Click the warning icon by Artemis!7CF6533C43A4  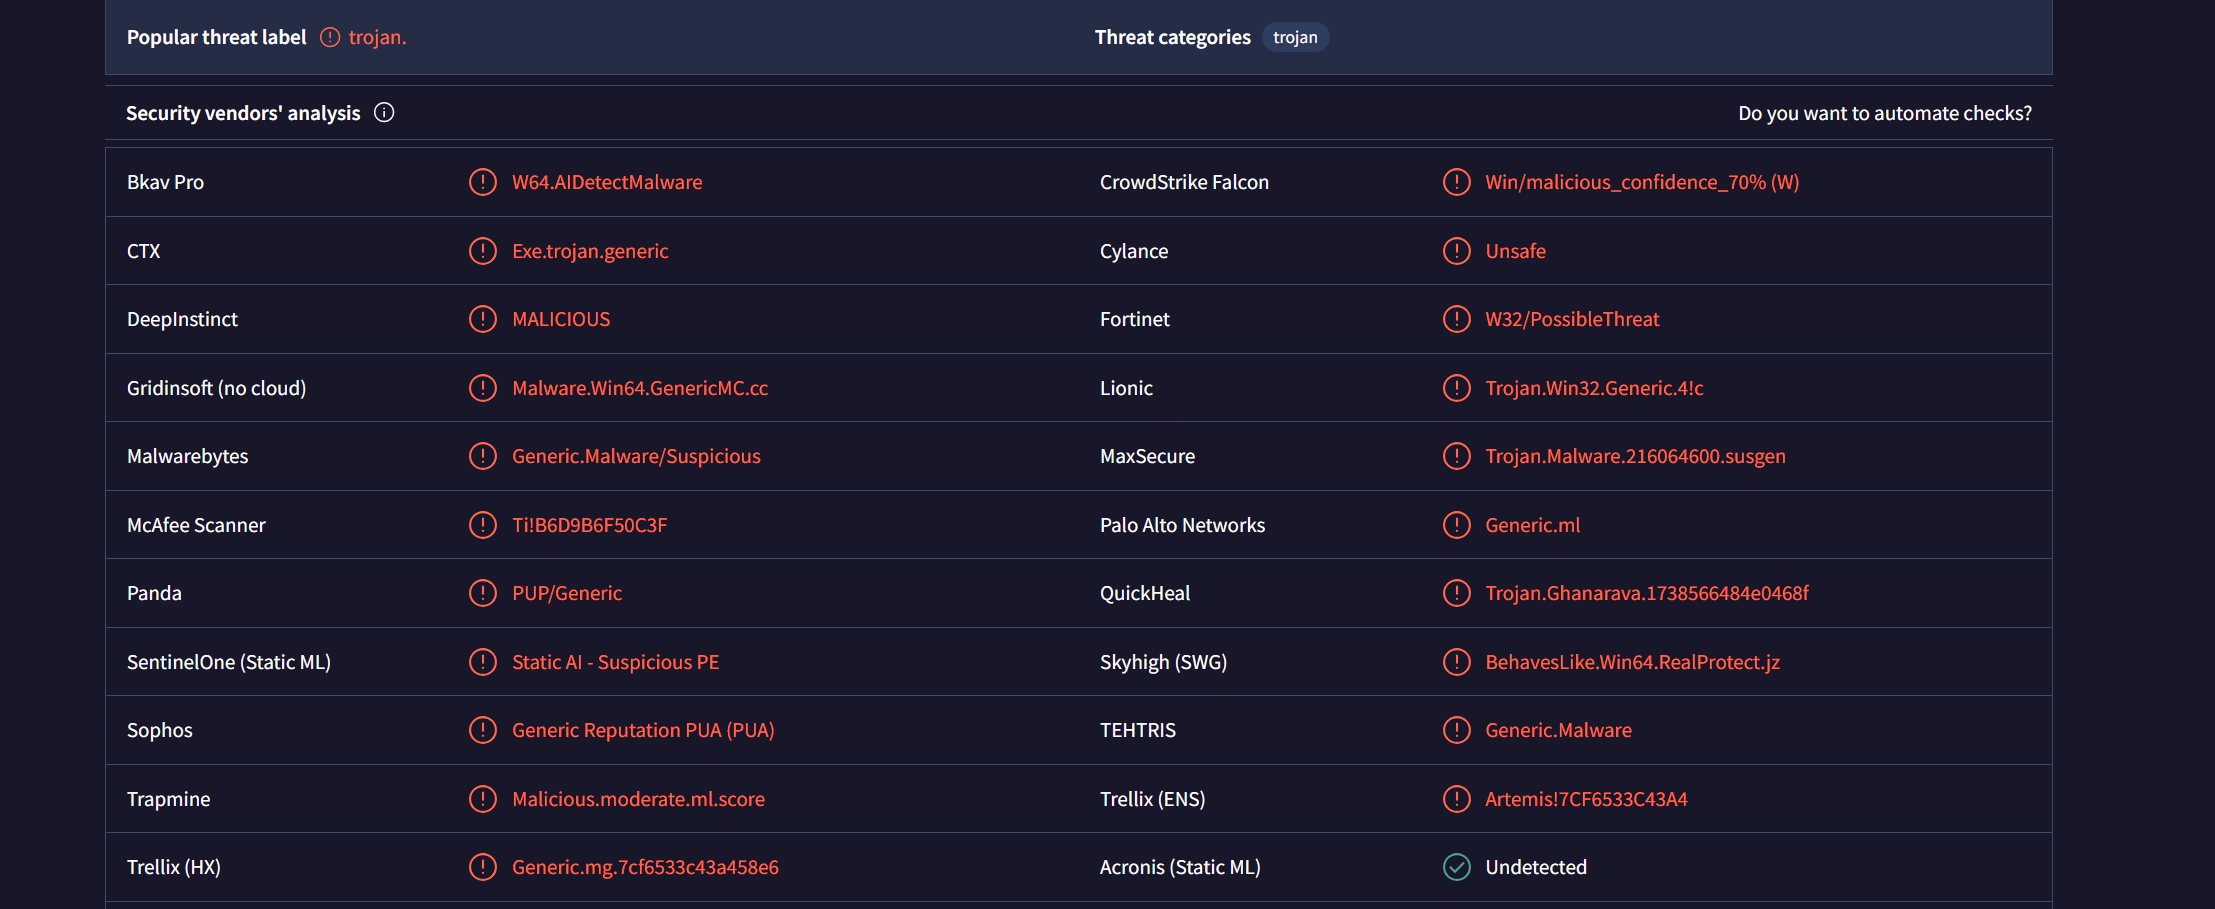tap(1456, 799)
